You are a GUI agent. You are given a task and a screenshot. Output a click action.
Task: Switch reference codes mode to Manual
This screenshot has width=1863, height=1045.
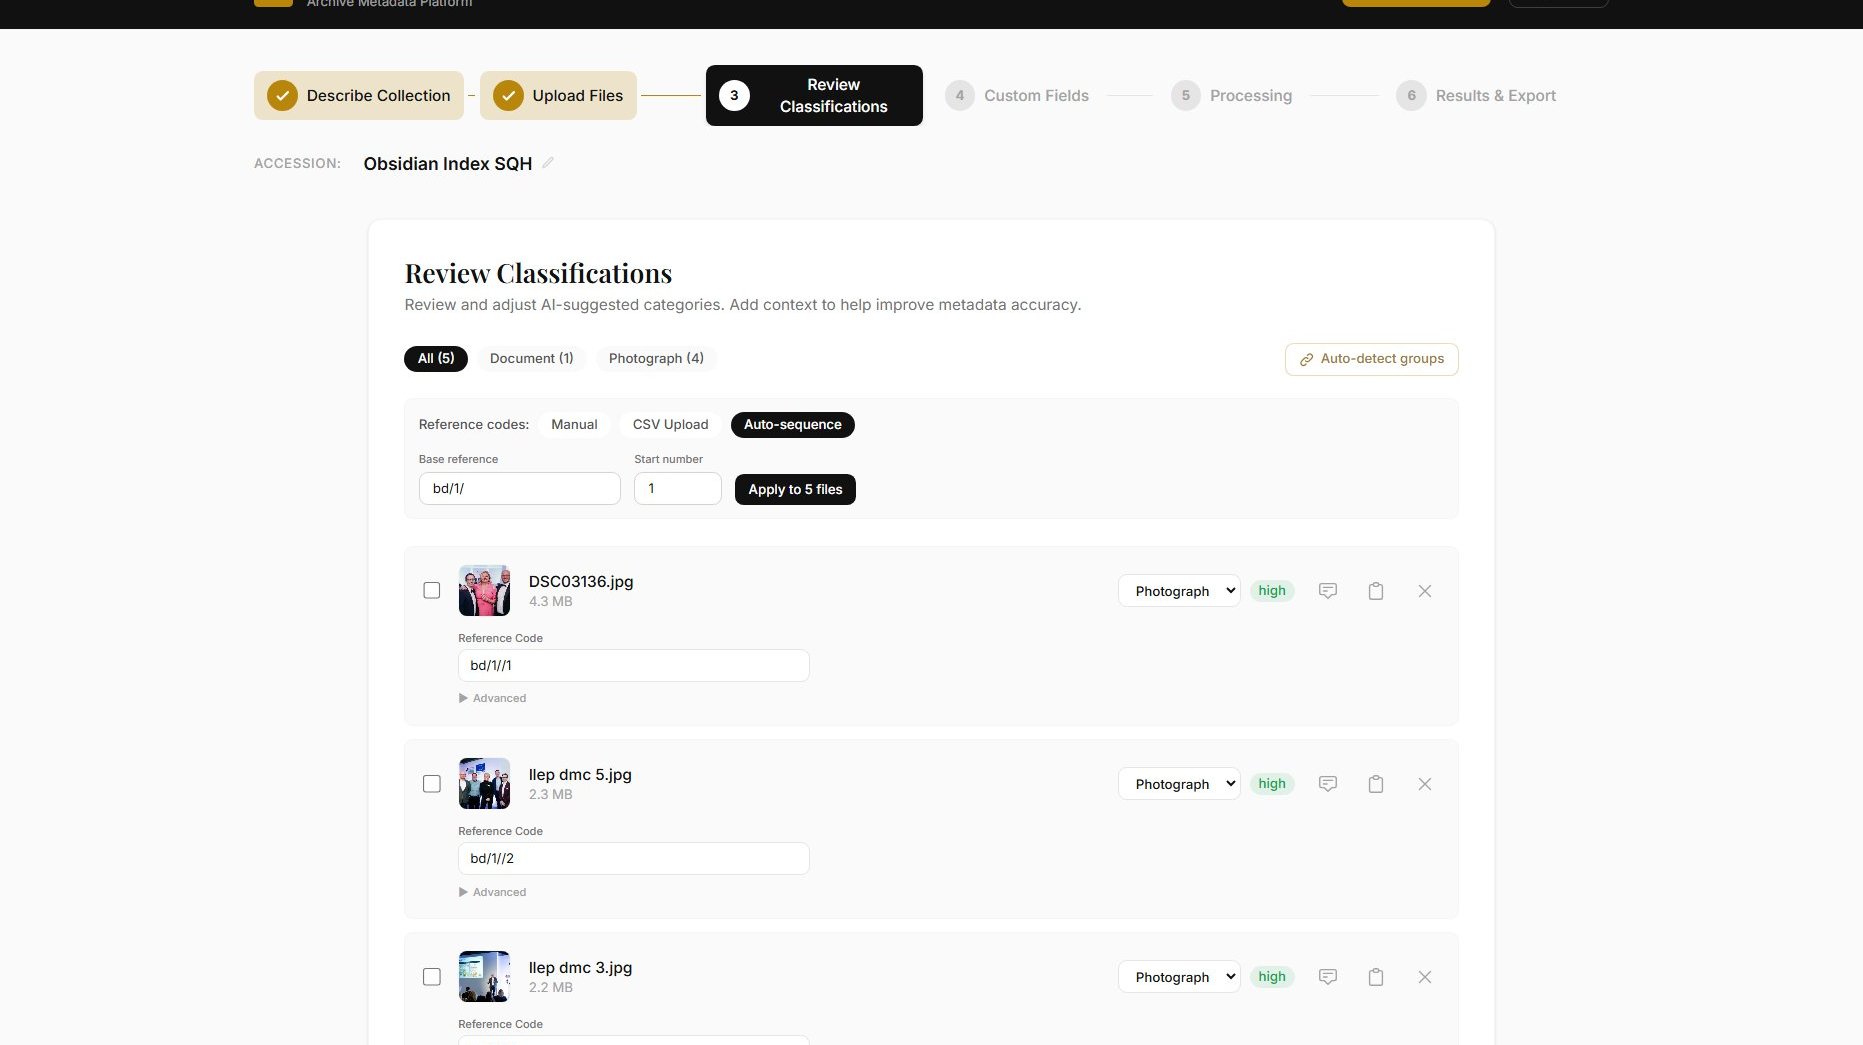tap(573, 424)
